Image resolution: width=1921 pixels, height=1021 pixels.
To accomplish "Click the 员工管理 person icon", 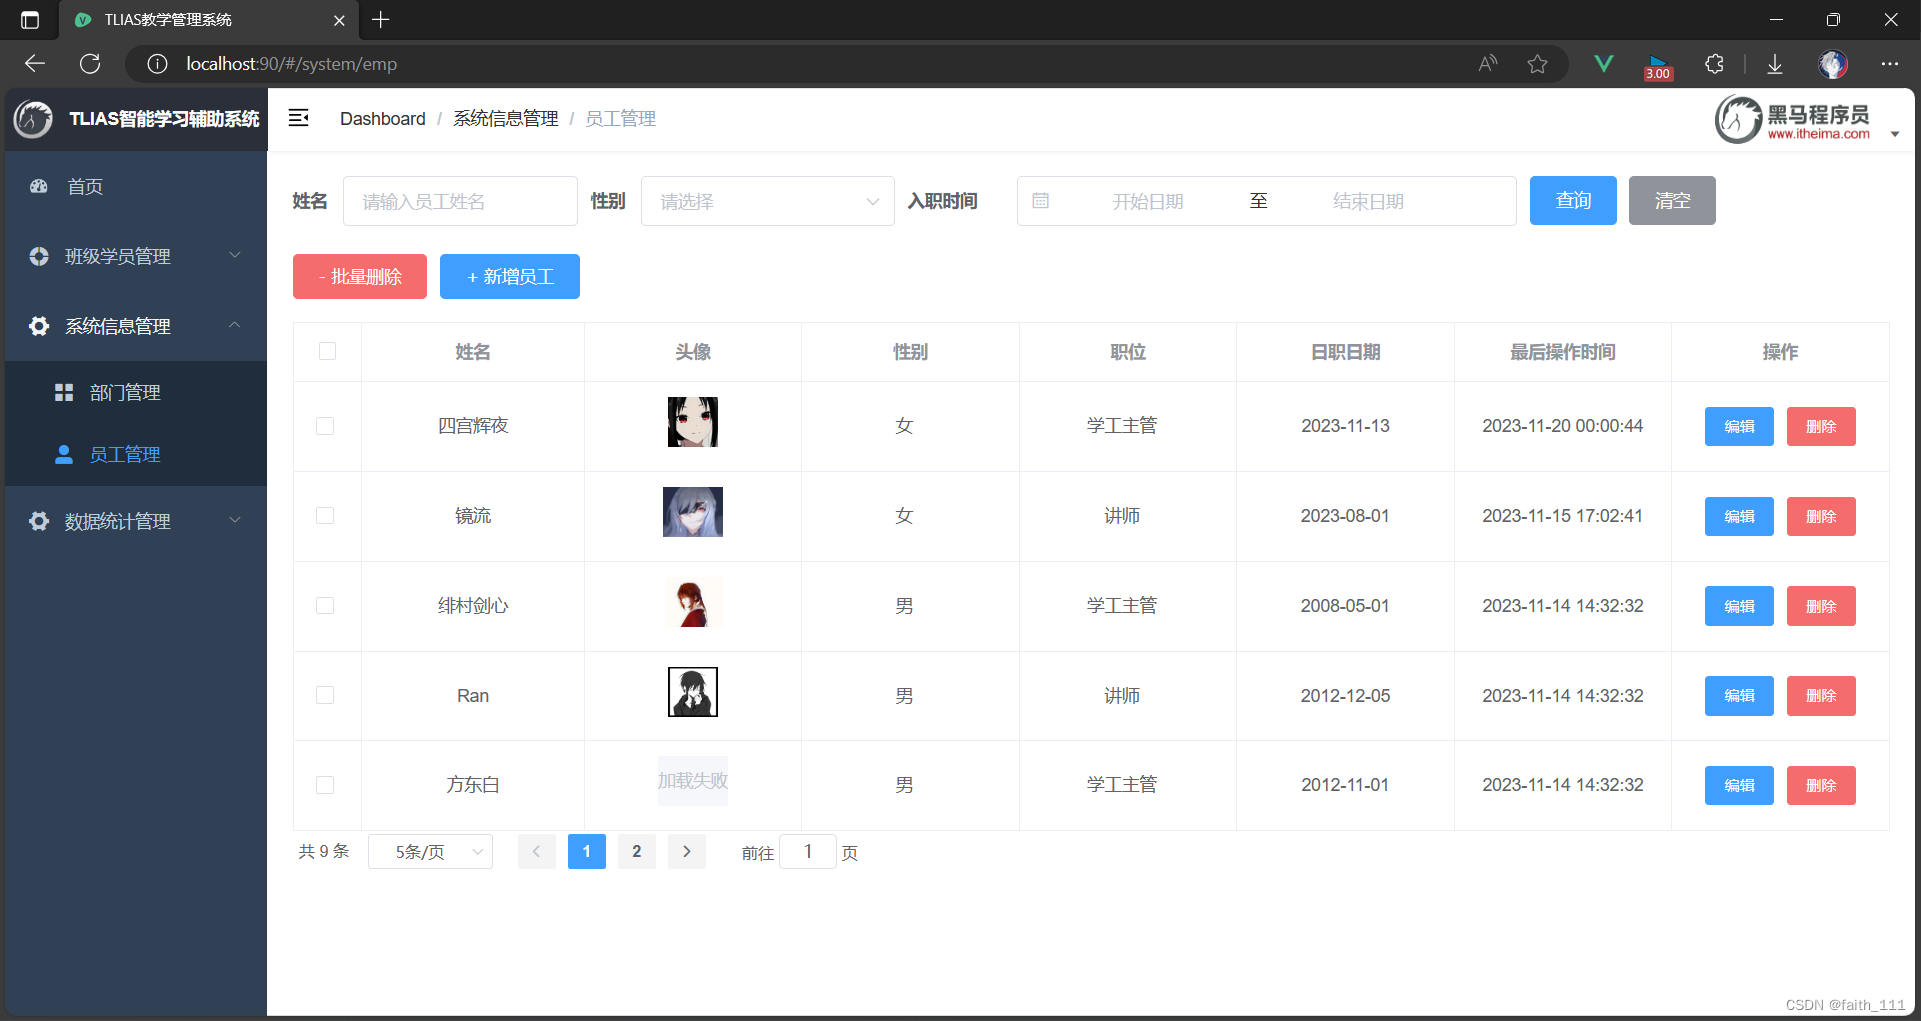I will tap(64, 454).
